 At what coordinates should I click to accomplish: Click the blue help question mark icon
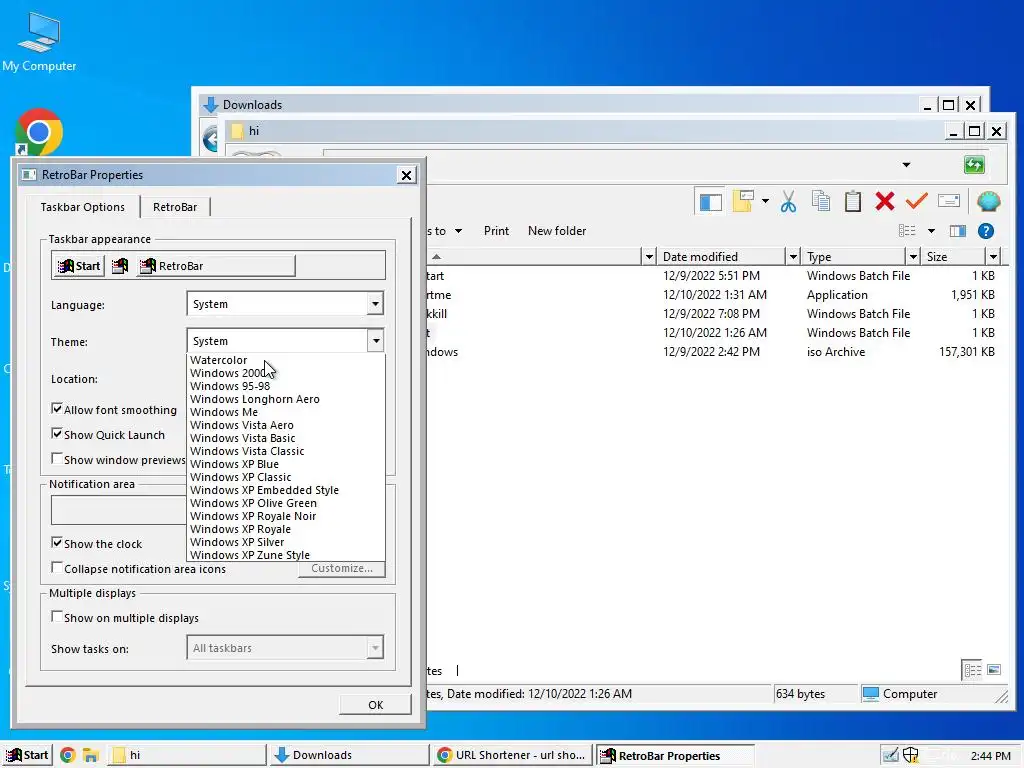tap(985, 231)
